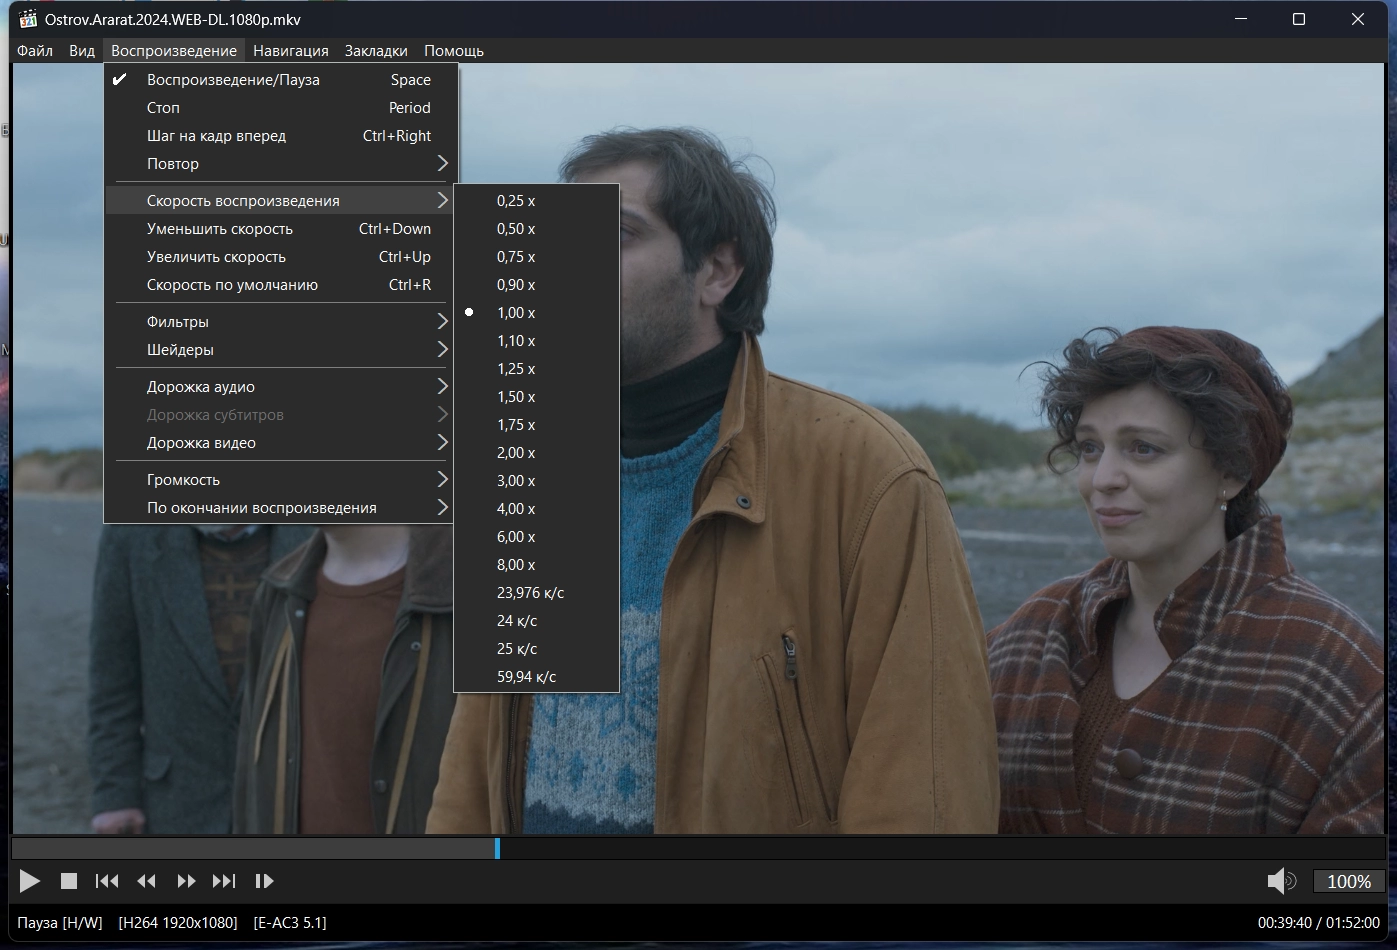This screenshot has height=950, width=1397.
Task: Jump to previous file with skip-back icon
Action: [x=107, y=881]
